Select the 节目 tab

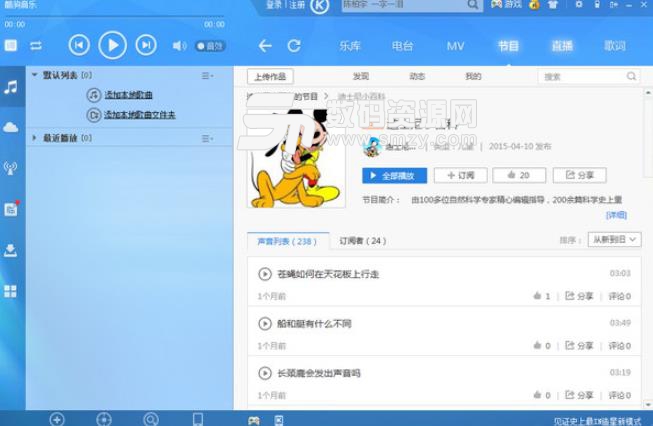[508, 46]
